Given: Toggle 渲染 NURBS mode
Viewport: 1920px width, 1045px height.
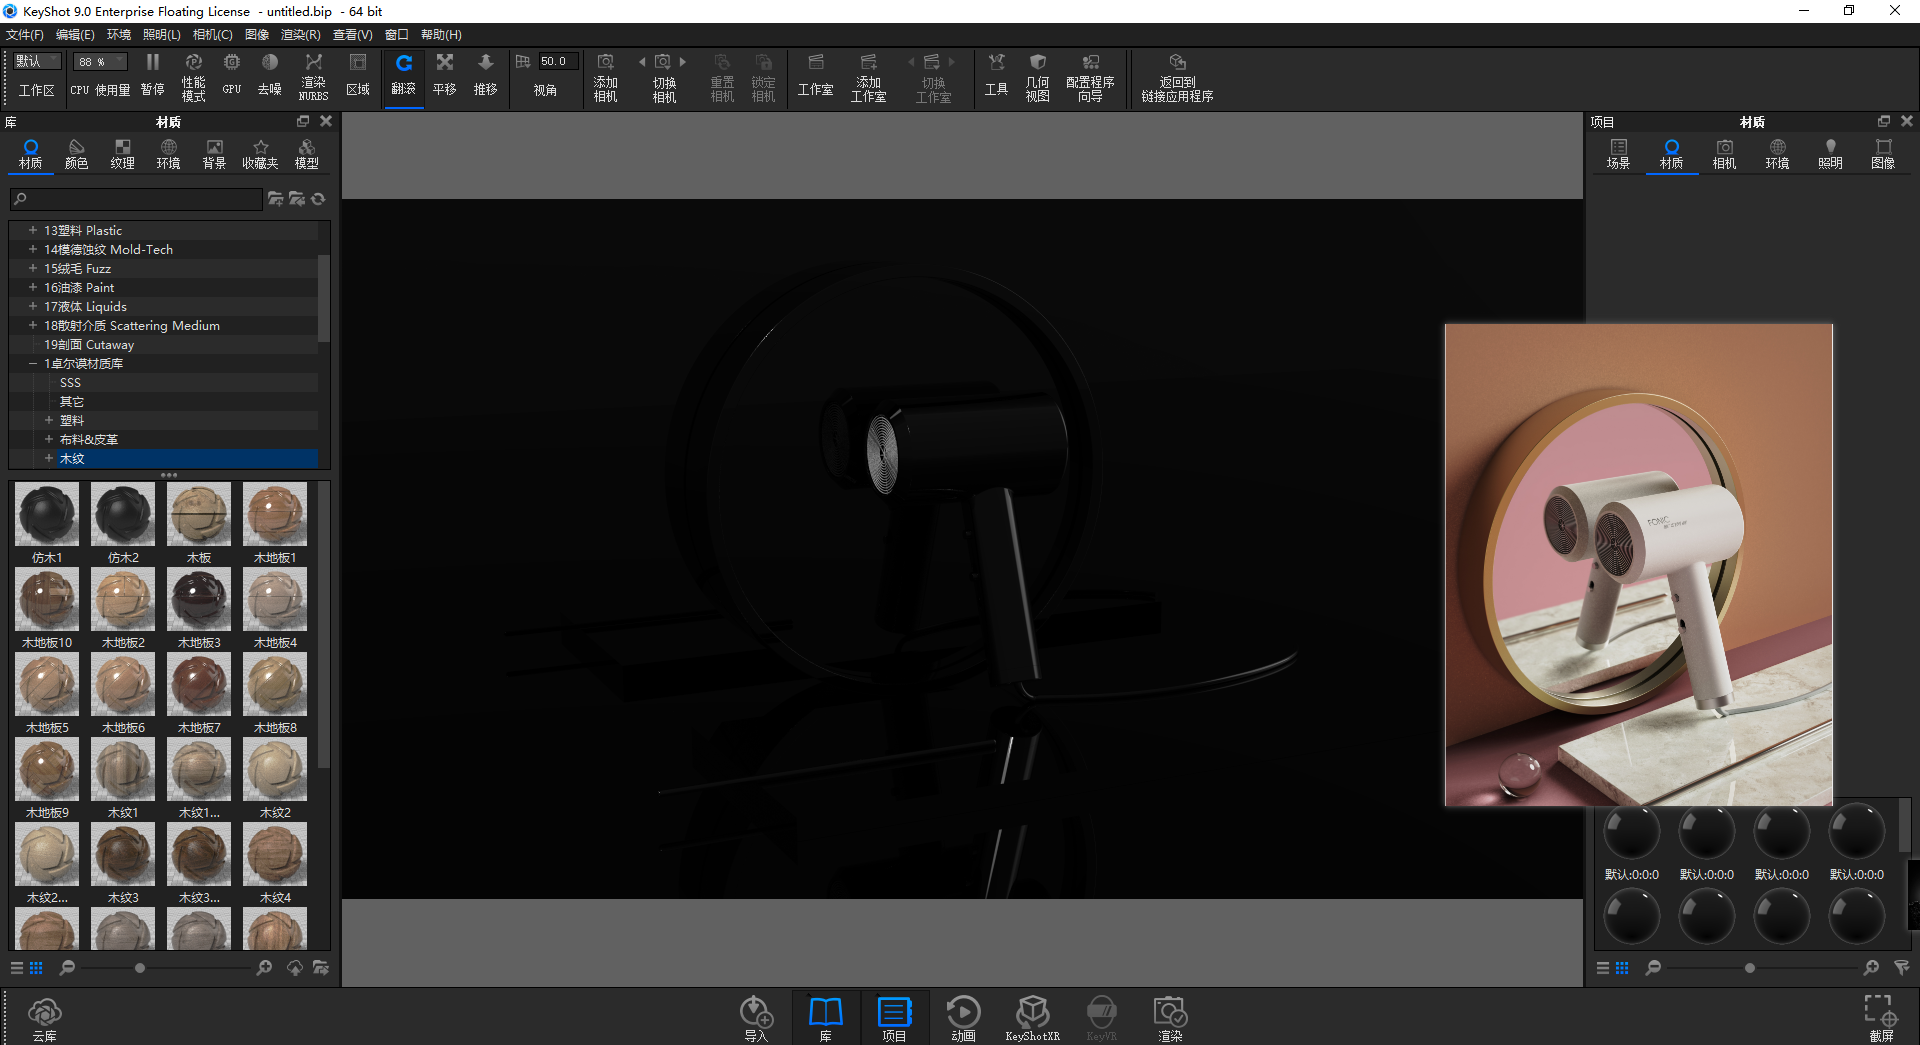Looking at the screenshot, I should tap(314, 77).
